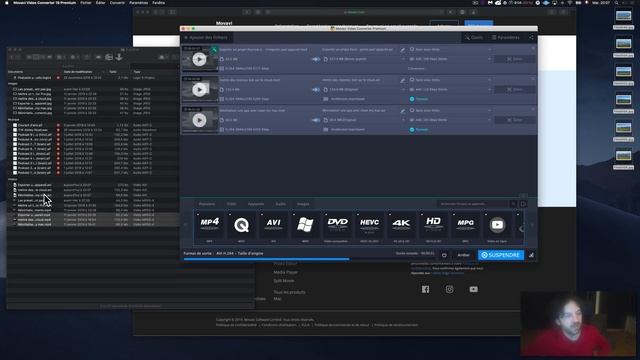
Task: Click pencil rename icon on 'mettre des' row
Action: click(x=402, y=80)
